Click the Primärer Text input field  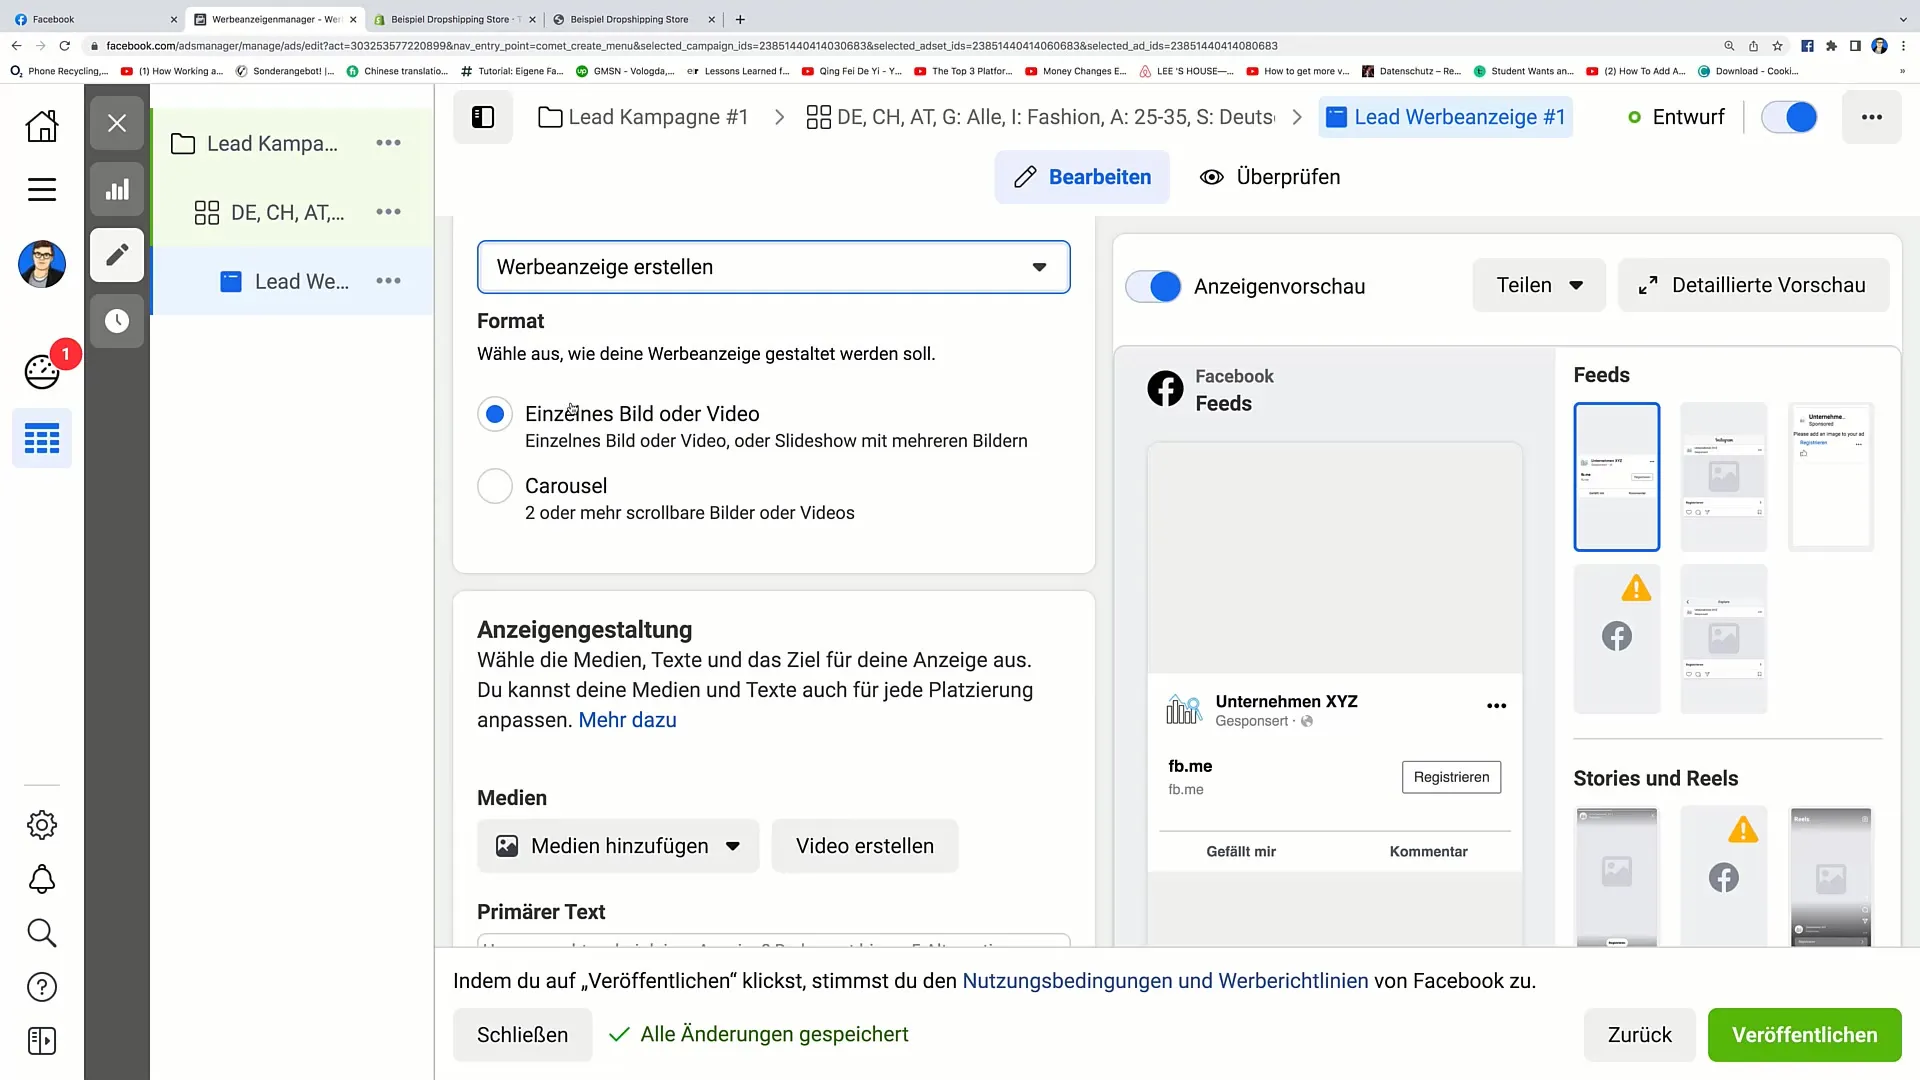click(x=774, y=940)
